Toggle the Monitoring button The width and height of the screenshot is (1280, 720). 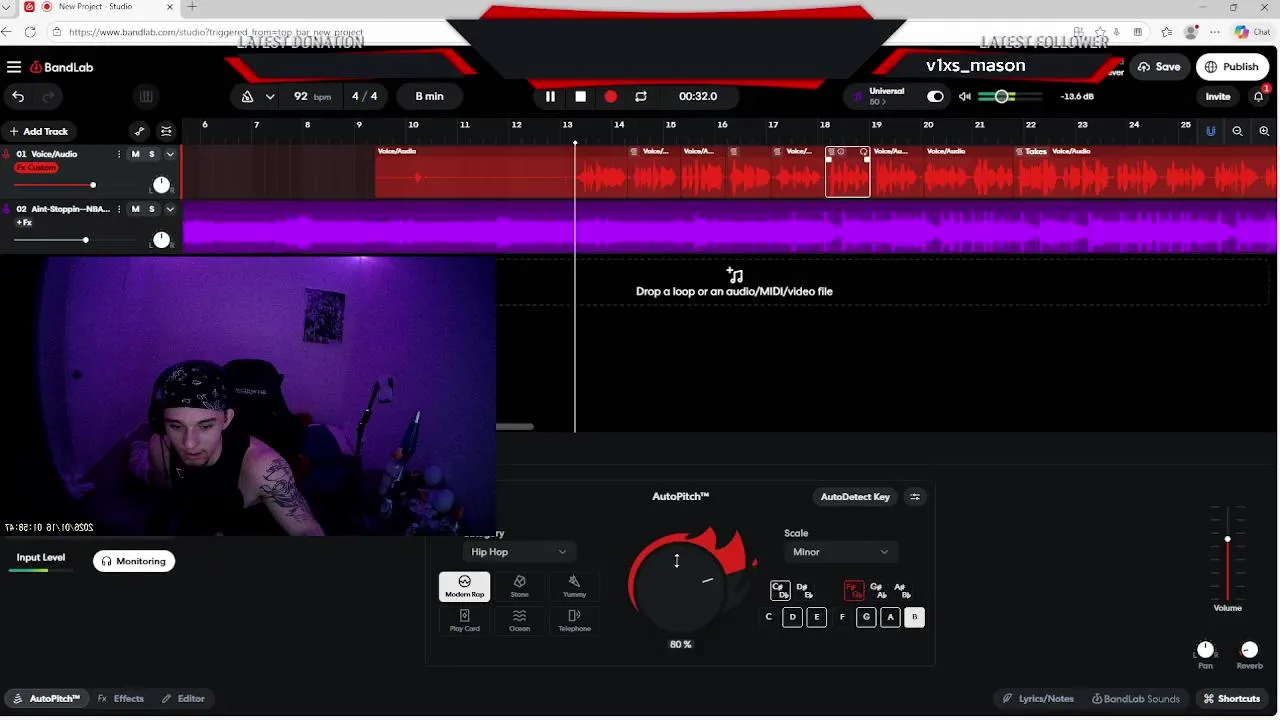[x=134, y=561]
